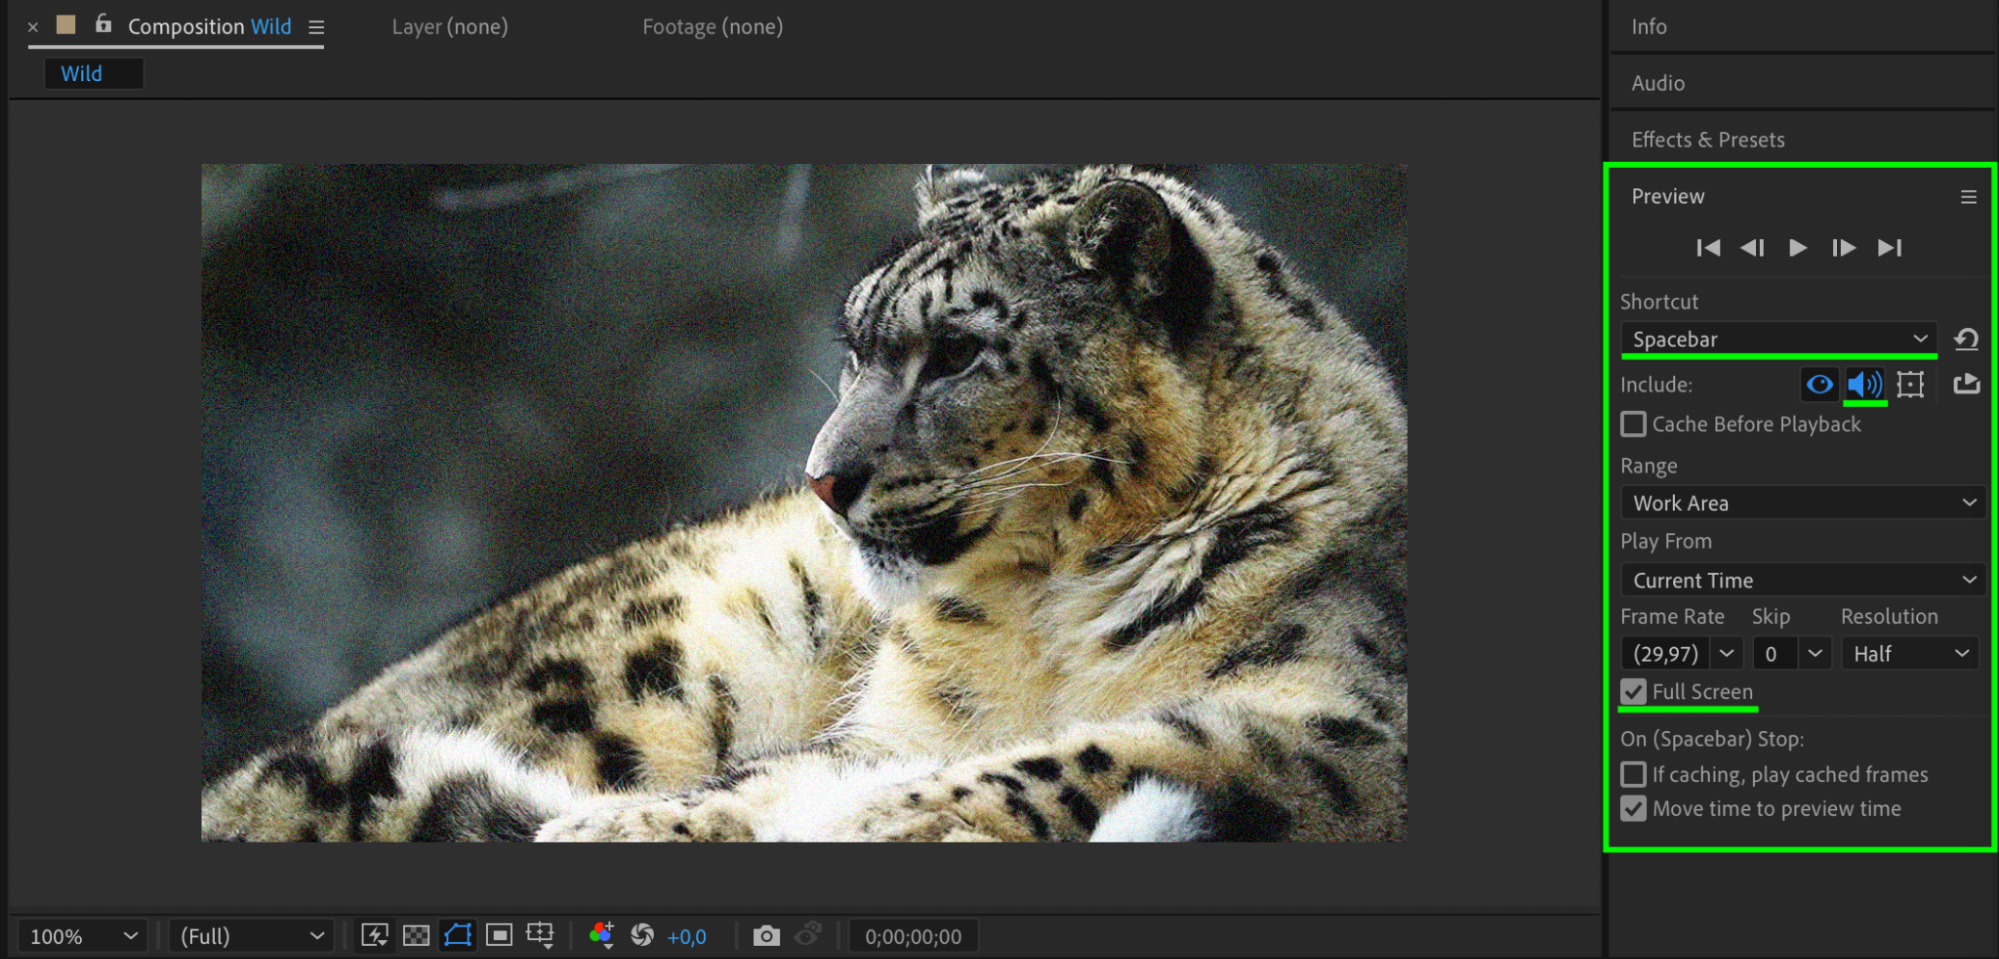Reset the preview shortcut settings
Screen dimensions: 1999x959
coord(1966,339)
